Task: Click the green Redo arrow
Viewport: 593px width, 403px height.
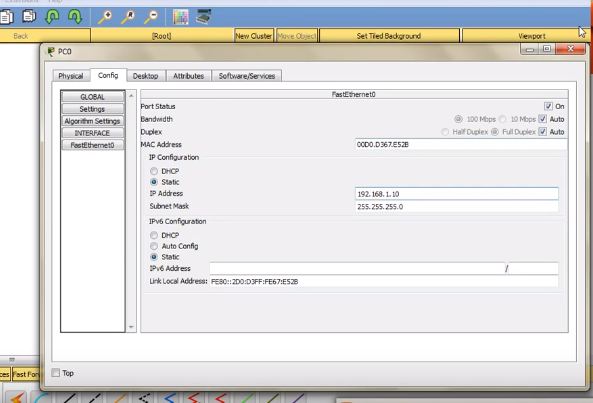Action: point(75,17)
